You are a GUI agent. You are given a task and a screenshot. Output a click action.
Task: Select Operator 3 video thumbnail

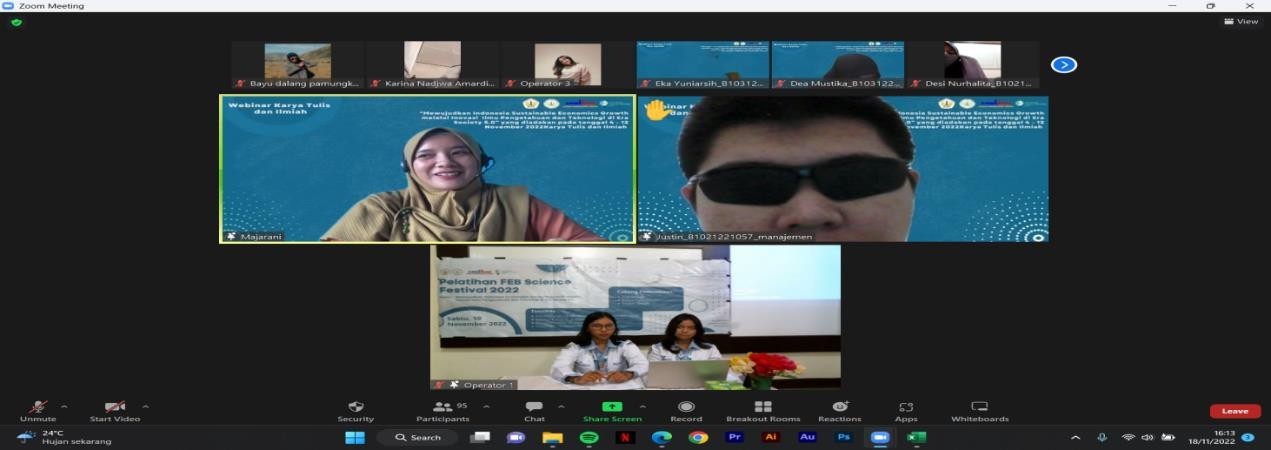(567, 64)
